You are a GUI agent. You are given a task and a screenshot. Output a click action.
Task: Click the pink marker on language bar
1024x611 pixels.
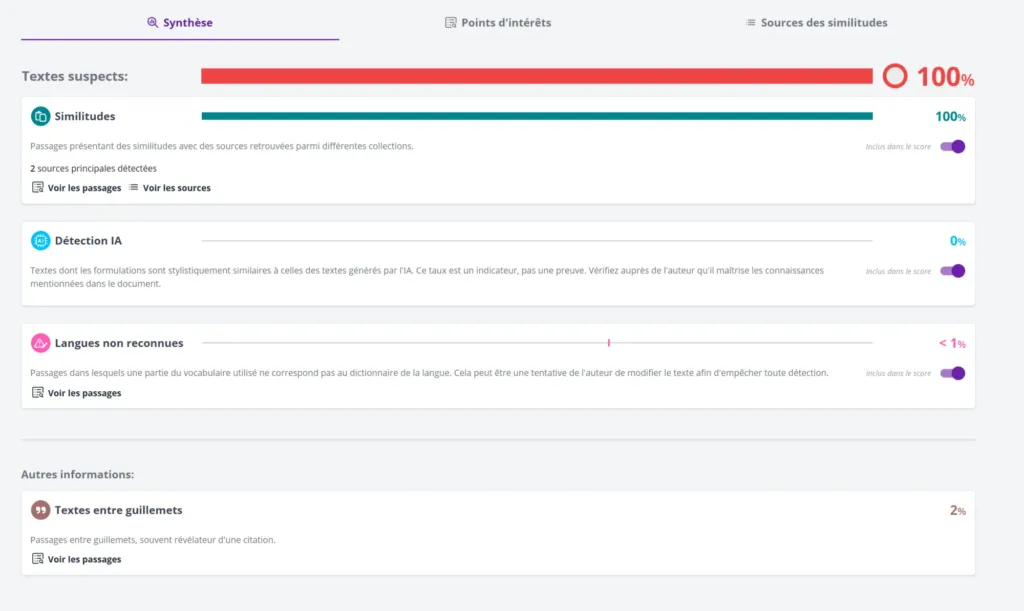pyautogui.click(x=609, y=343)
